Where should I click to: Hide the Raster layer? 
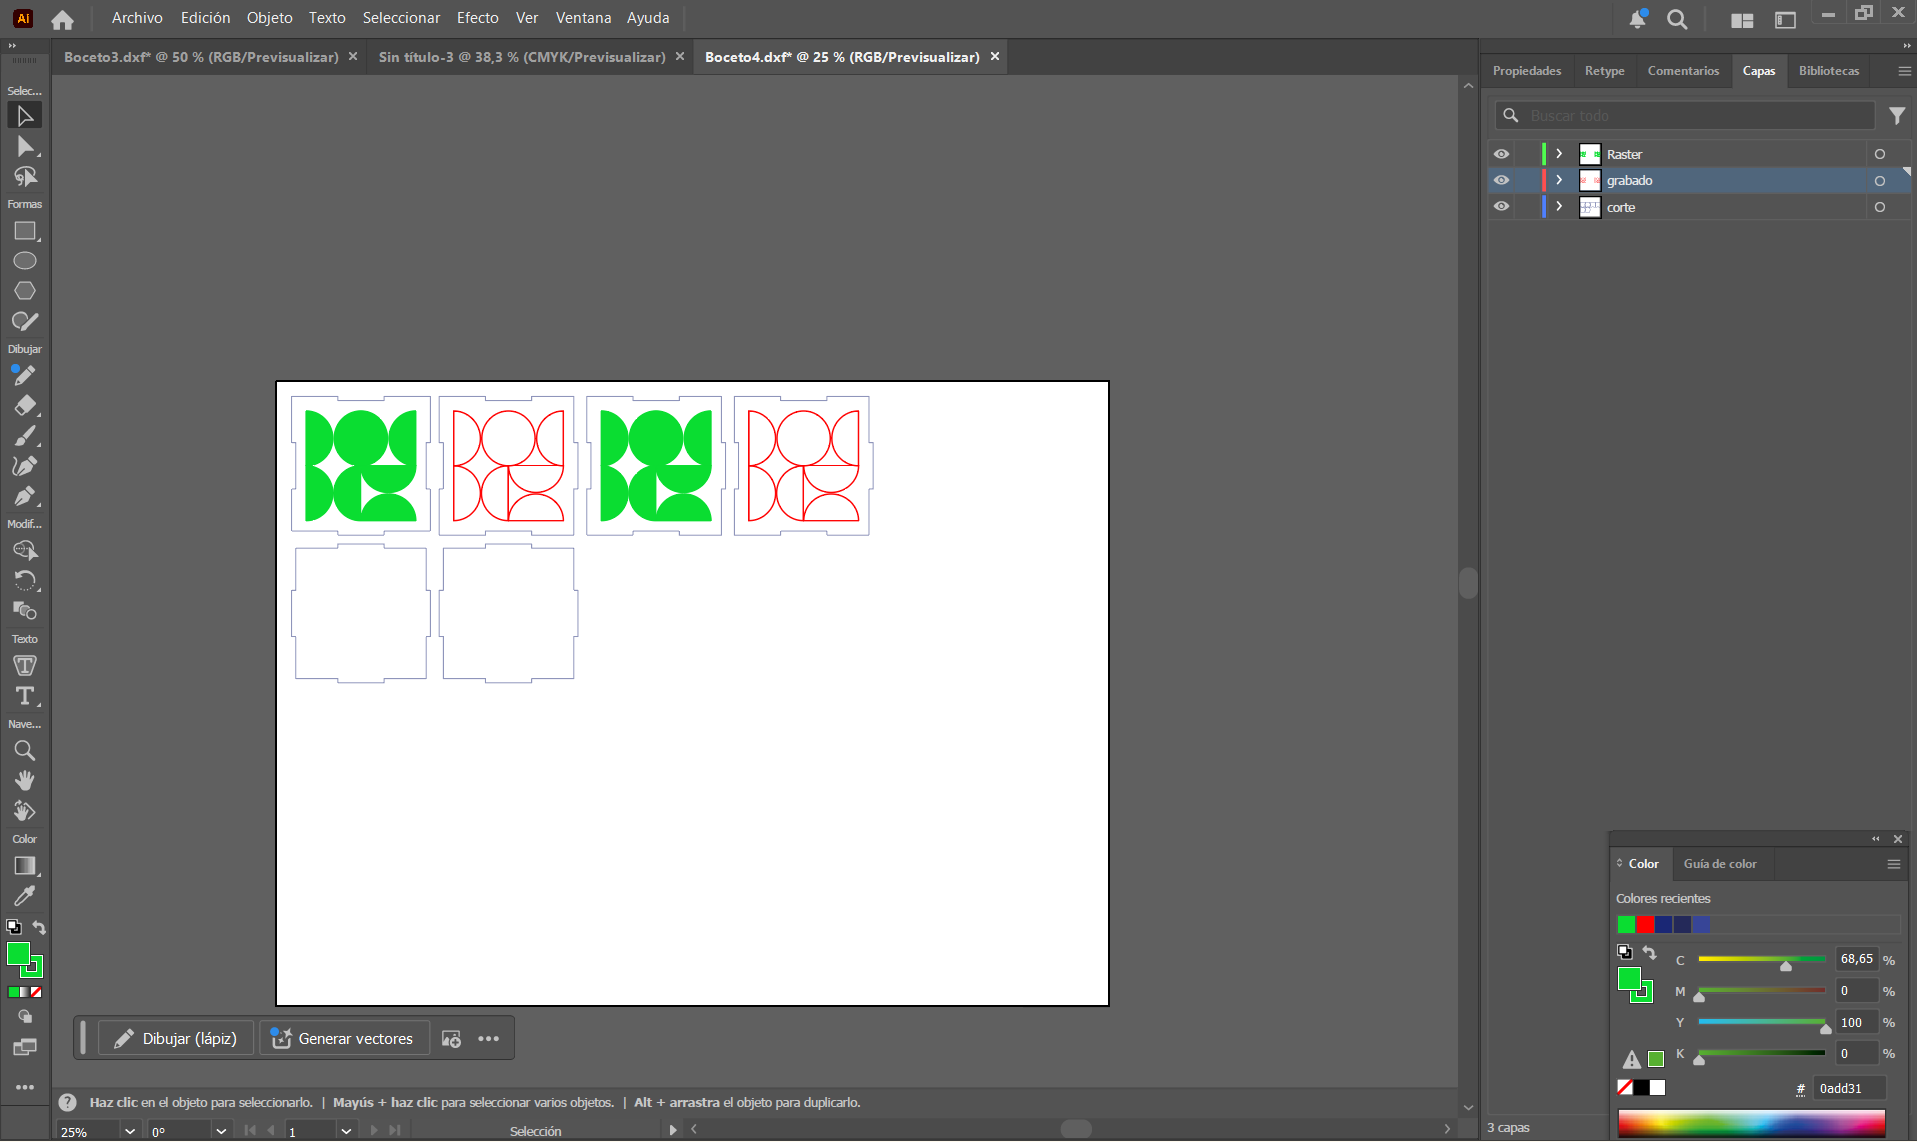pos(1501,154)
